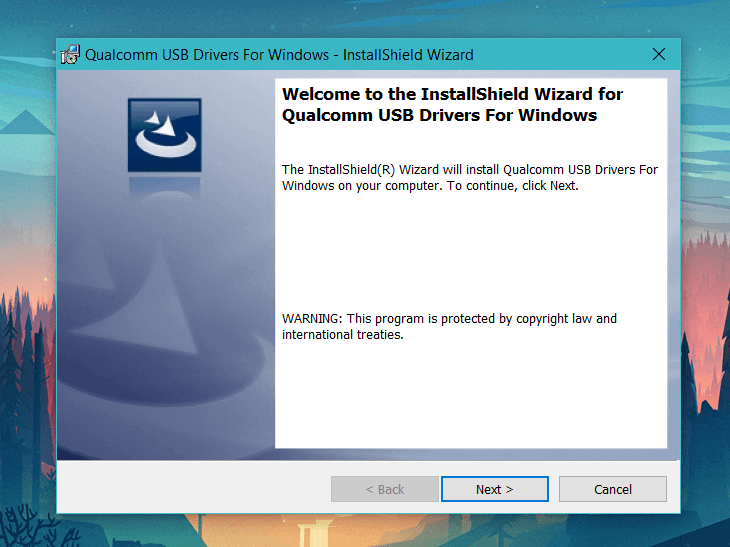
Task: Click the installer icon in the title bar
Action: (x=70, y=54)
